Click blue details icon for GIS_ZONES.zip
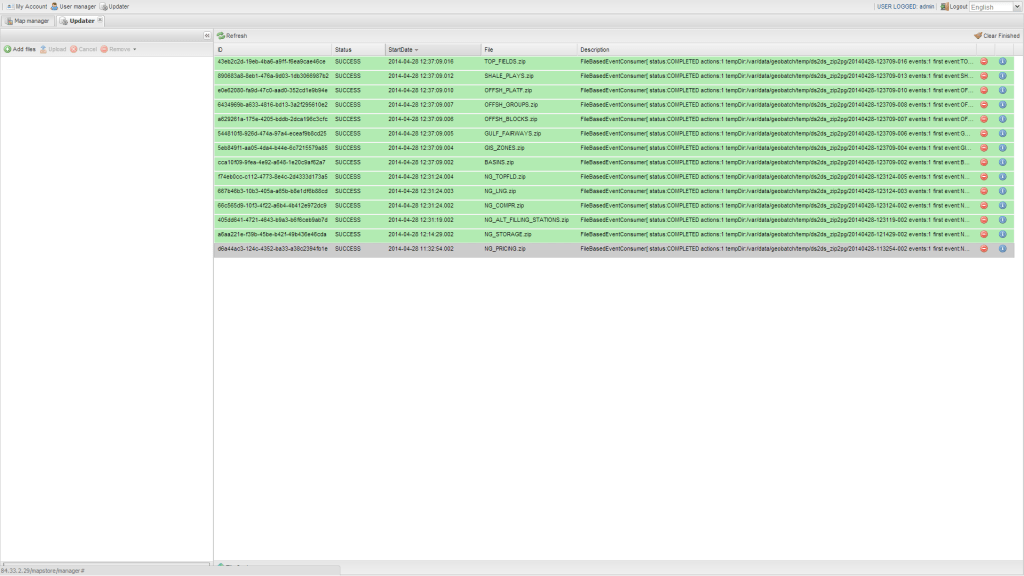This screenshot has height=576, width=1024. [1002, 148]
